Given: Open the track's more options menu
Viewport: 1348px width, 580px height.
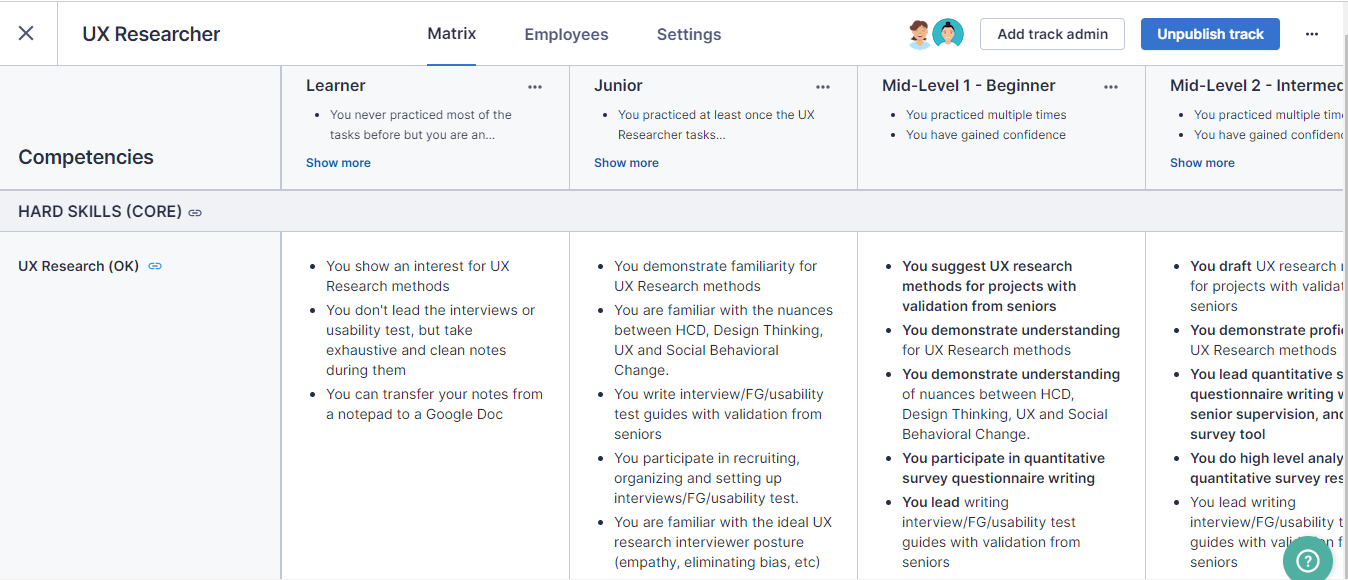Looking at the screenshot, I should [x=1312, y=34].
